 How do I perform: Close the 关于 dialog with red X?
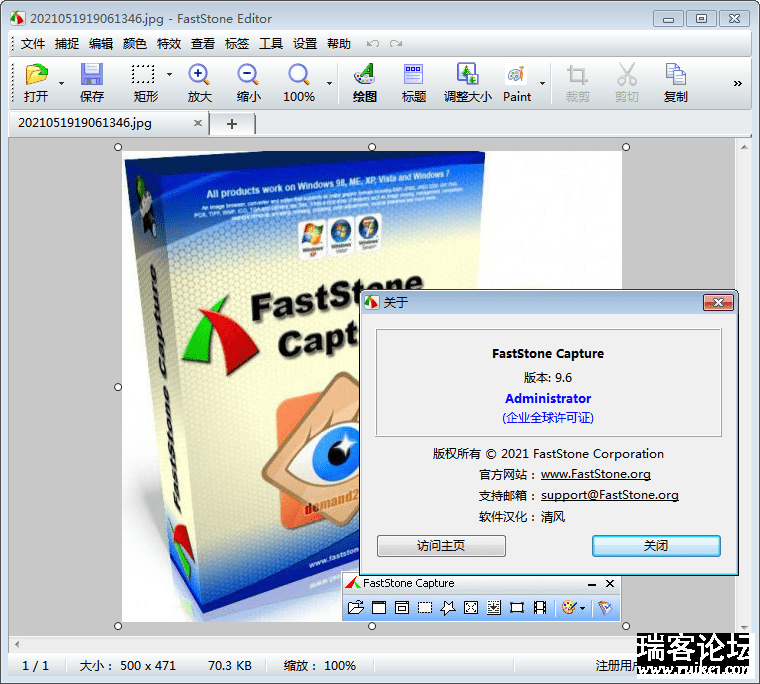click(718, 302)
